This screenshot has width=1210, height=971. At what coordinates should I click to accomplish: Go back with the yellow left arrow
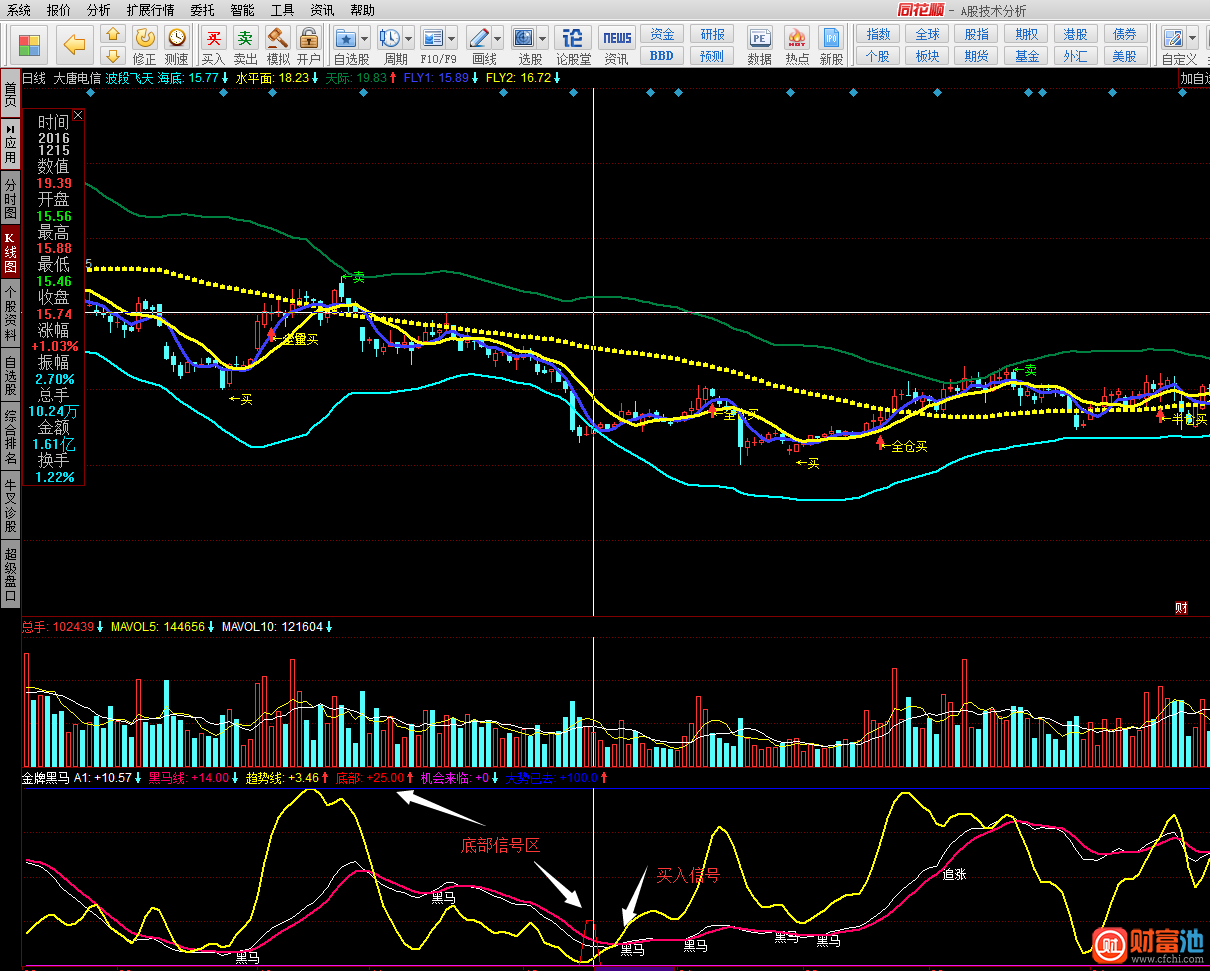[x=74, y=44]
